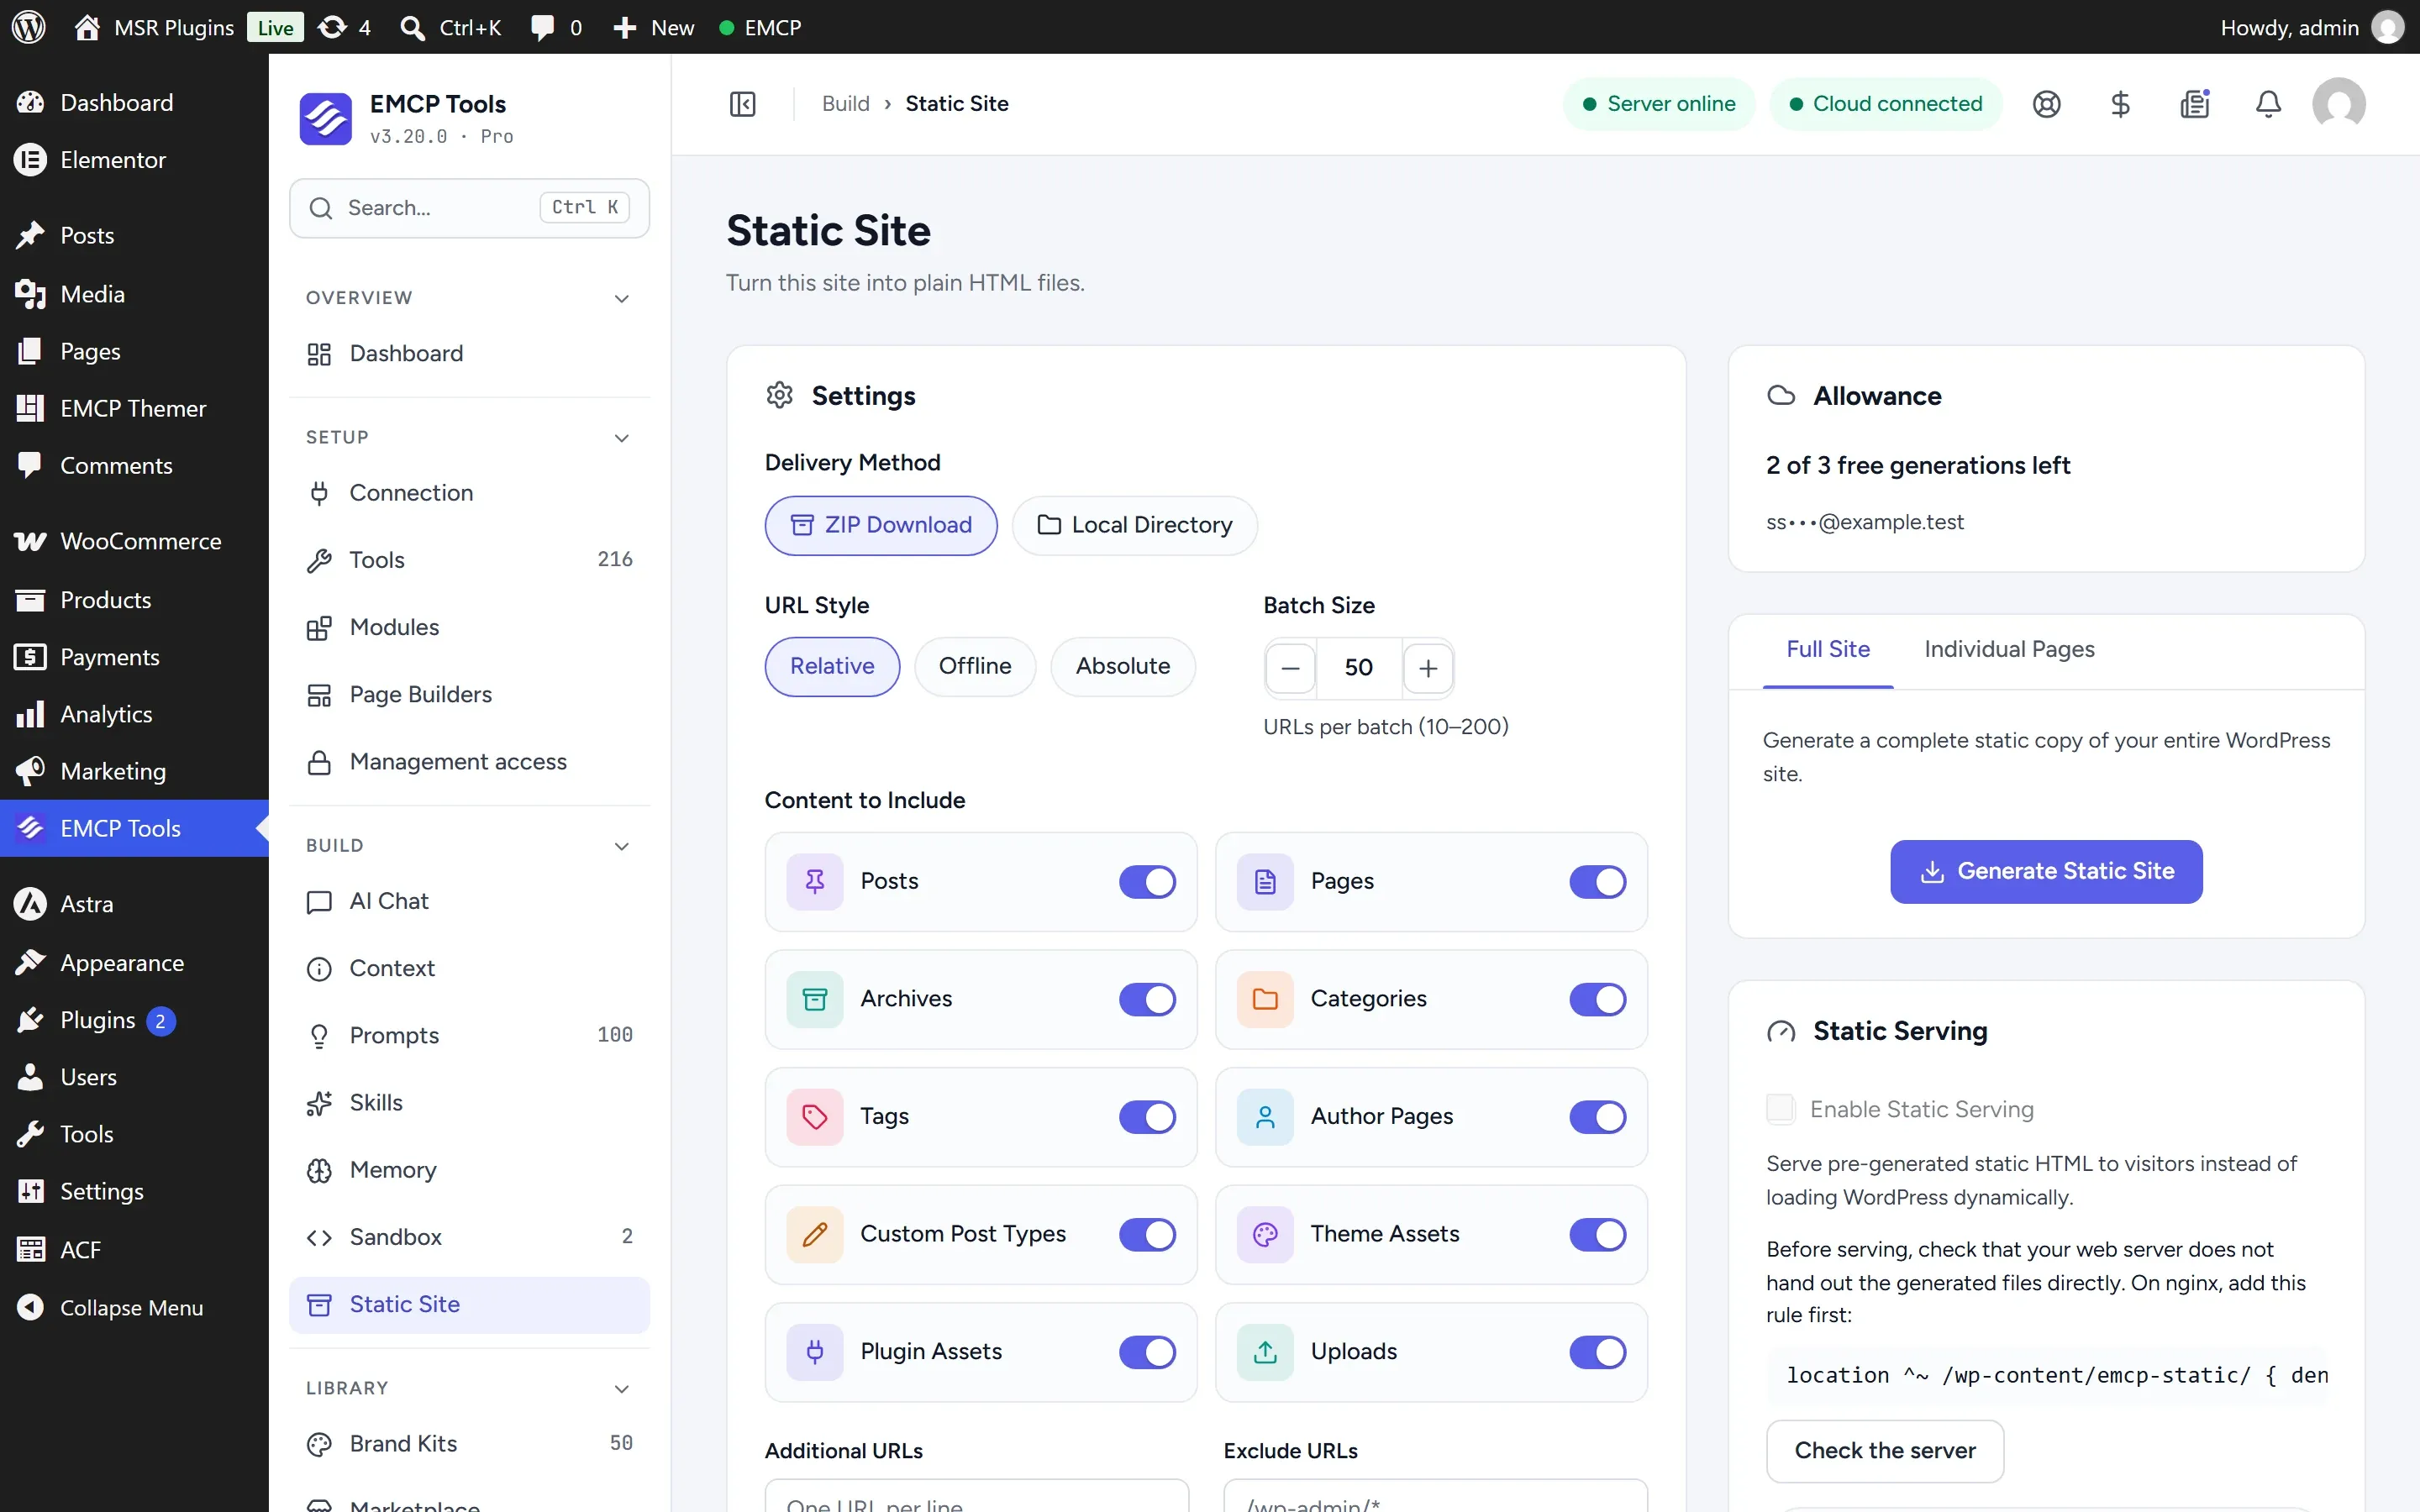Click the Check the server button
The width and height of the screenshot is (2420, 1512).
[x=1885, y=1450]
